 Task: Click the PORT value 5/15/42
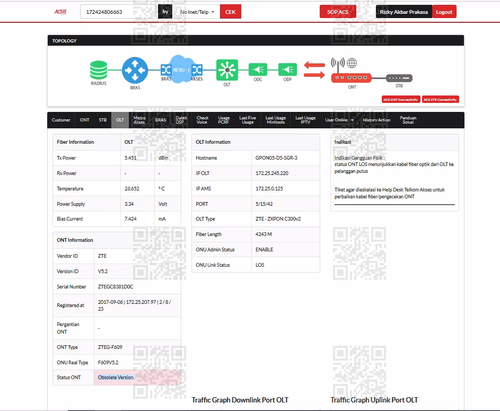click(264, 204)
